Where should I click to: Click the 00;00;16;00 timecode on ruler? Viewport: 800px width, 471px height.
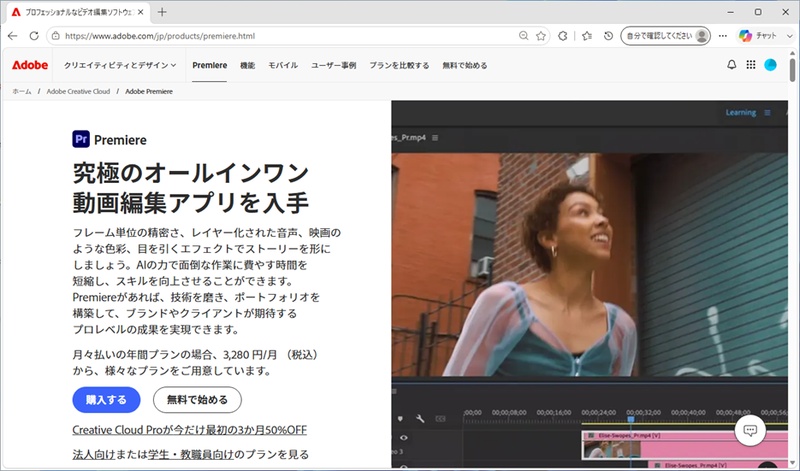(x=554, y=412)
